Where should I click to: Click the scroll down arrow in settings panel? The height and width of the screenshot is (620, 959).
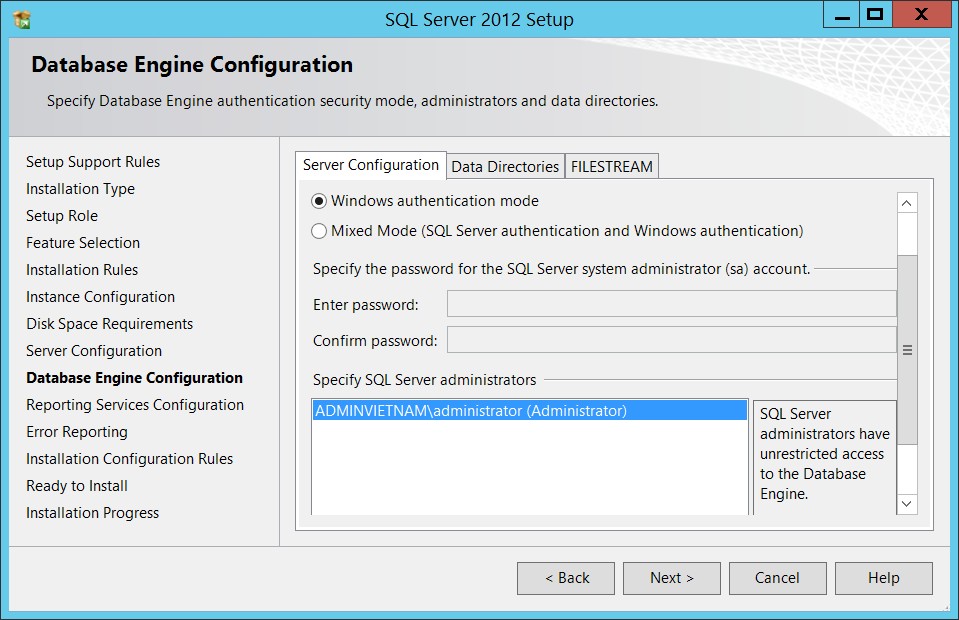[x=907, y=504]
